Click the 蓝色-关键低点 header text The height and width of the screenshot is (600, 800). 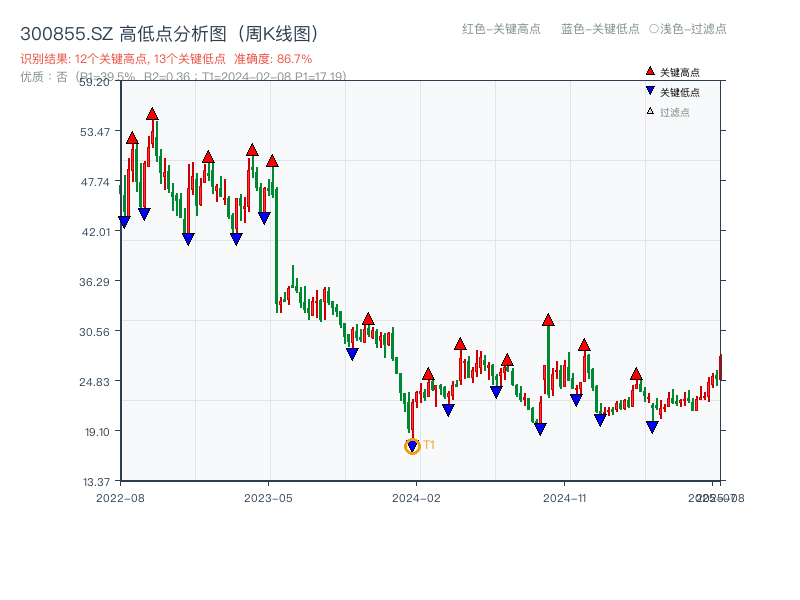[x=600, y=29]
